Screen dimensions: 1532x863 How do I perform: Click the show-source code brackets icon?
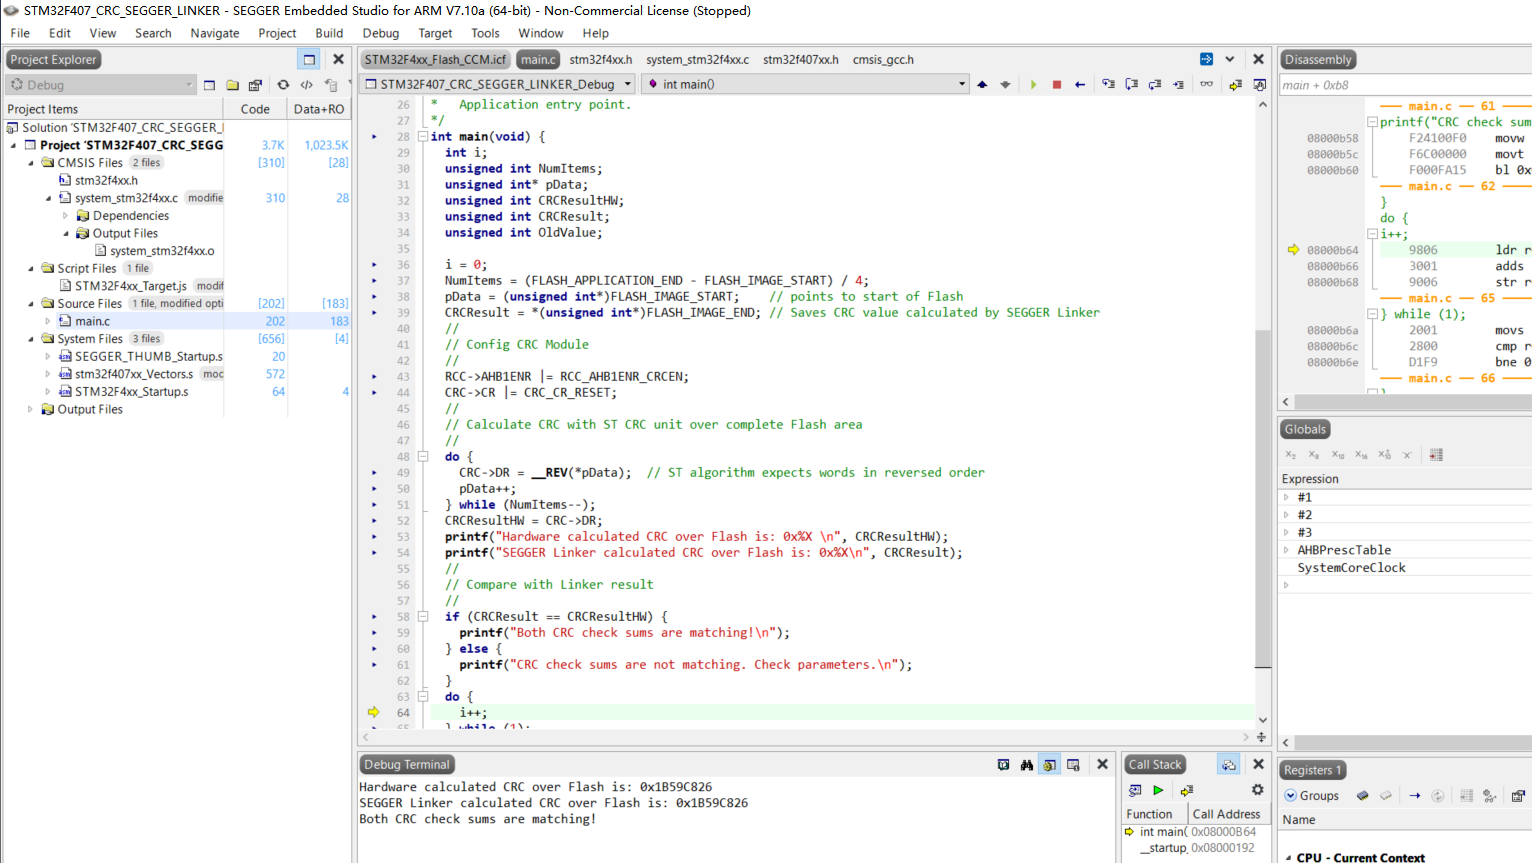coord(307,85)
